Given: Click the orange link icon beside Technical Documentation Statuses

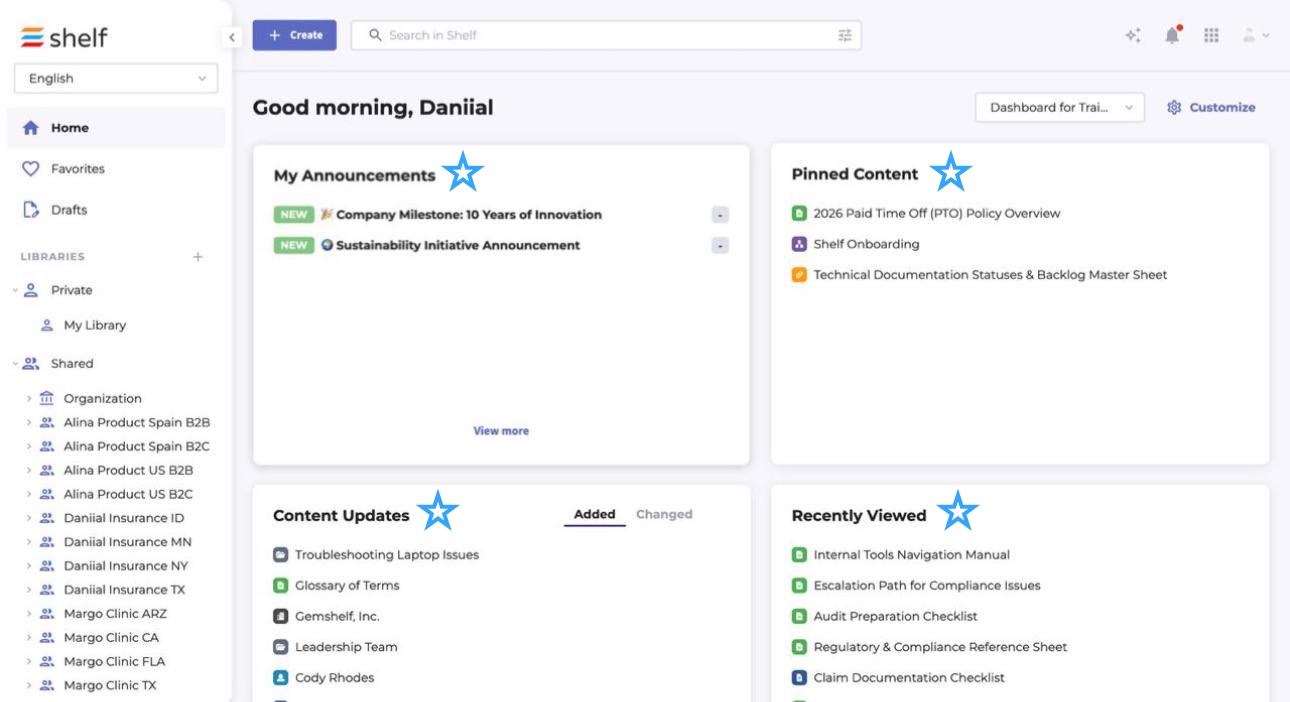Looking at the screenshot, I should [799, 275].
